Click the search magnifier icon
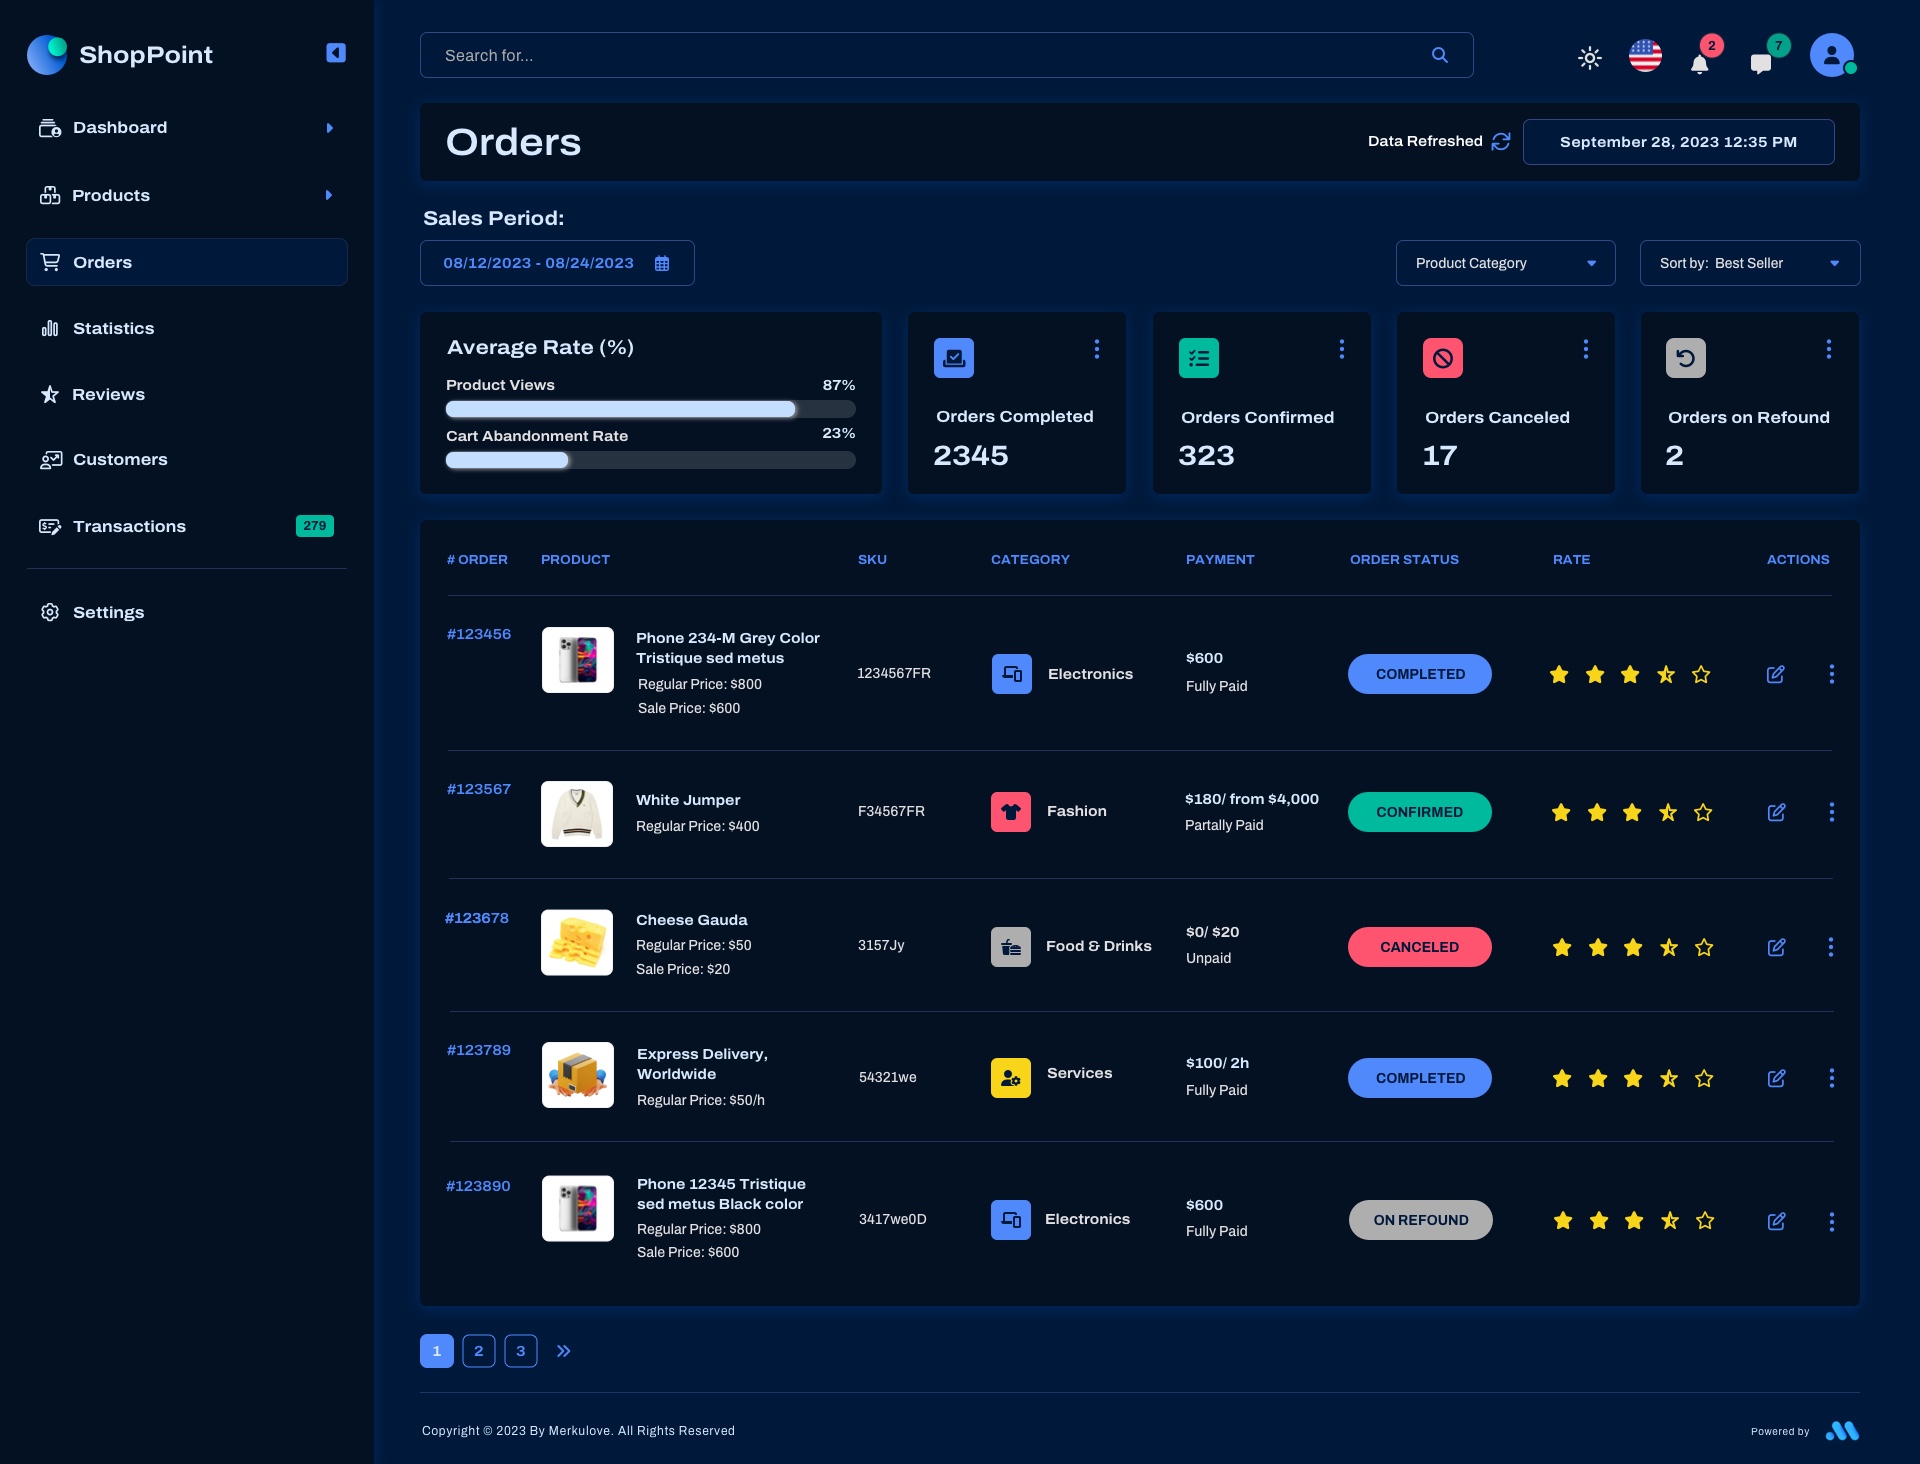This screenshot has width=1920, height=1464. pyautogui.click(x=1440, y=55)
